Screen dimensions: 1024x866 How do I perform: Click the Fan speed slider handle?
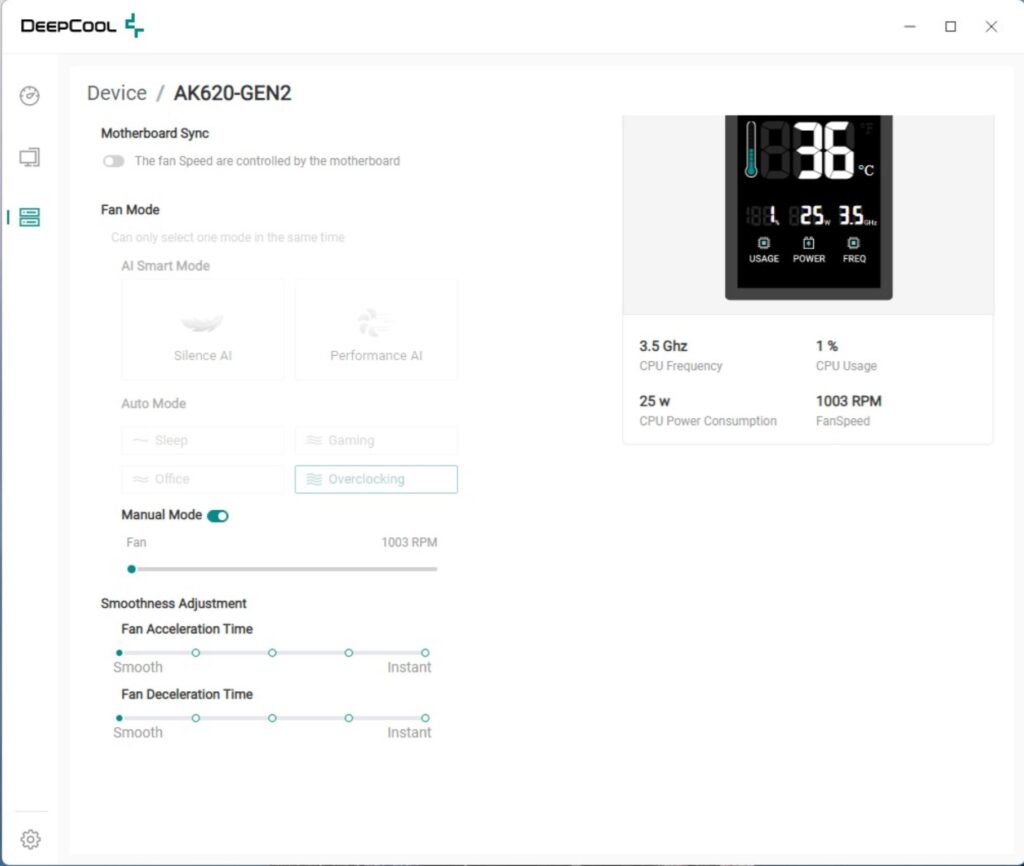131,569
